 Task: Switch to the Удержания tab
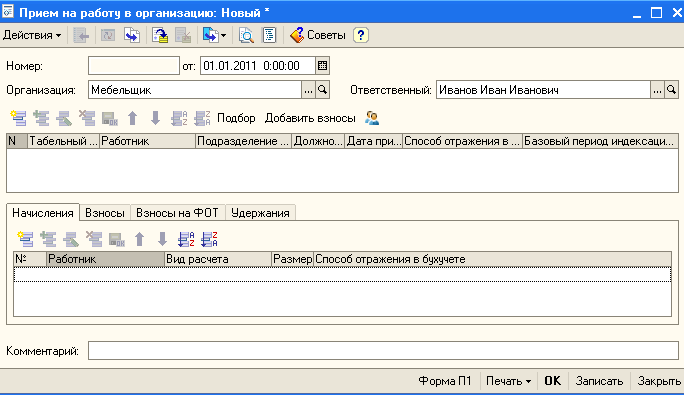coord(260,213)
